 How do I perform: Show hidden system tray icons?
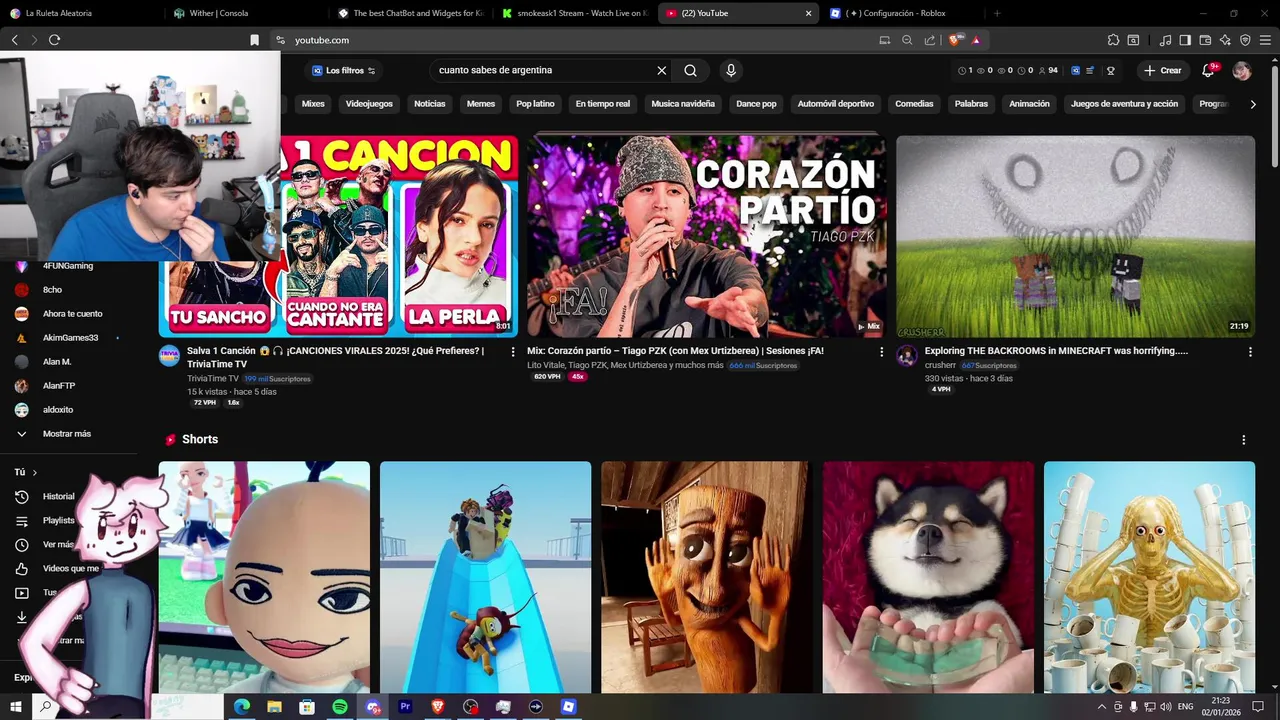coord(1102,706)
